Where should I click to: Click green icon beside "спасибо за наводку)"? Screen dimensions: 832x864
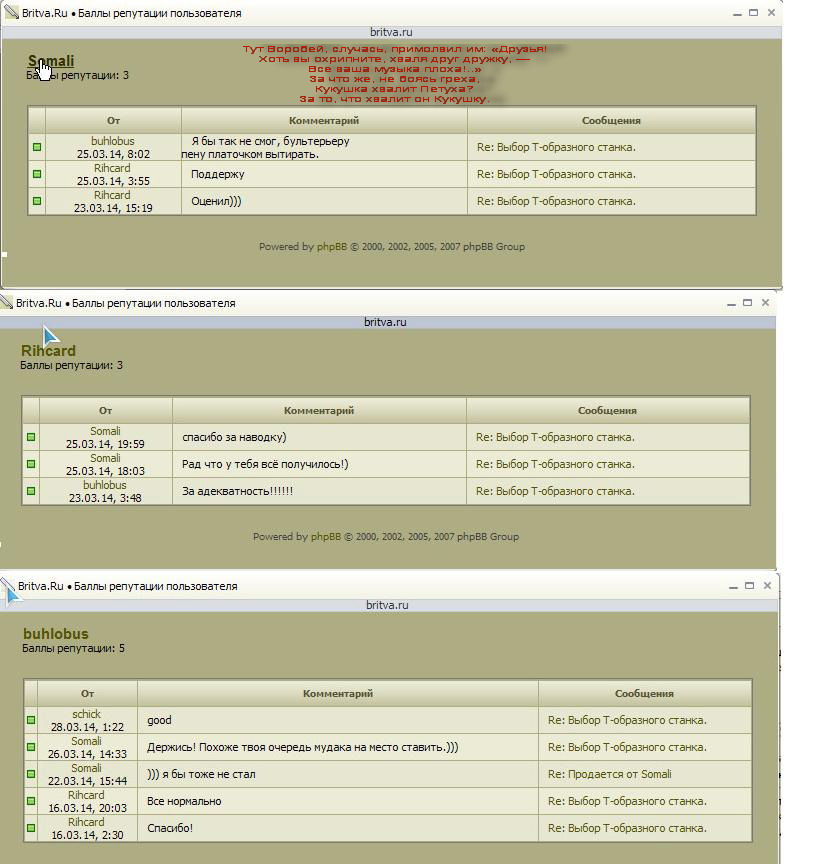coord(31,437)
